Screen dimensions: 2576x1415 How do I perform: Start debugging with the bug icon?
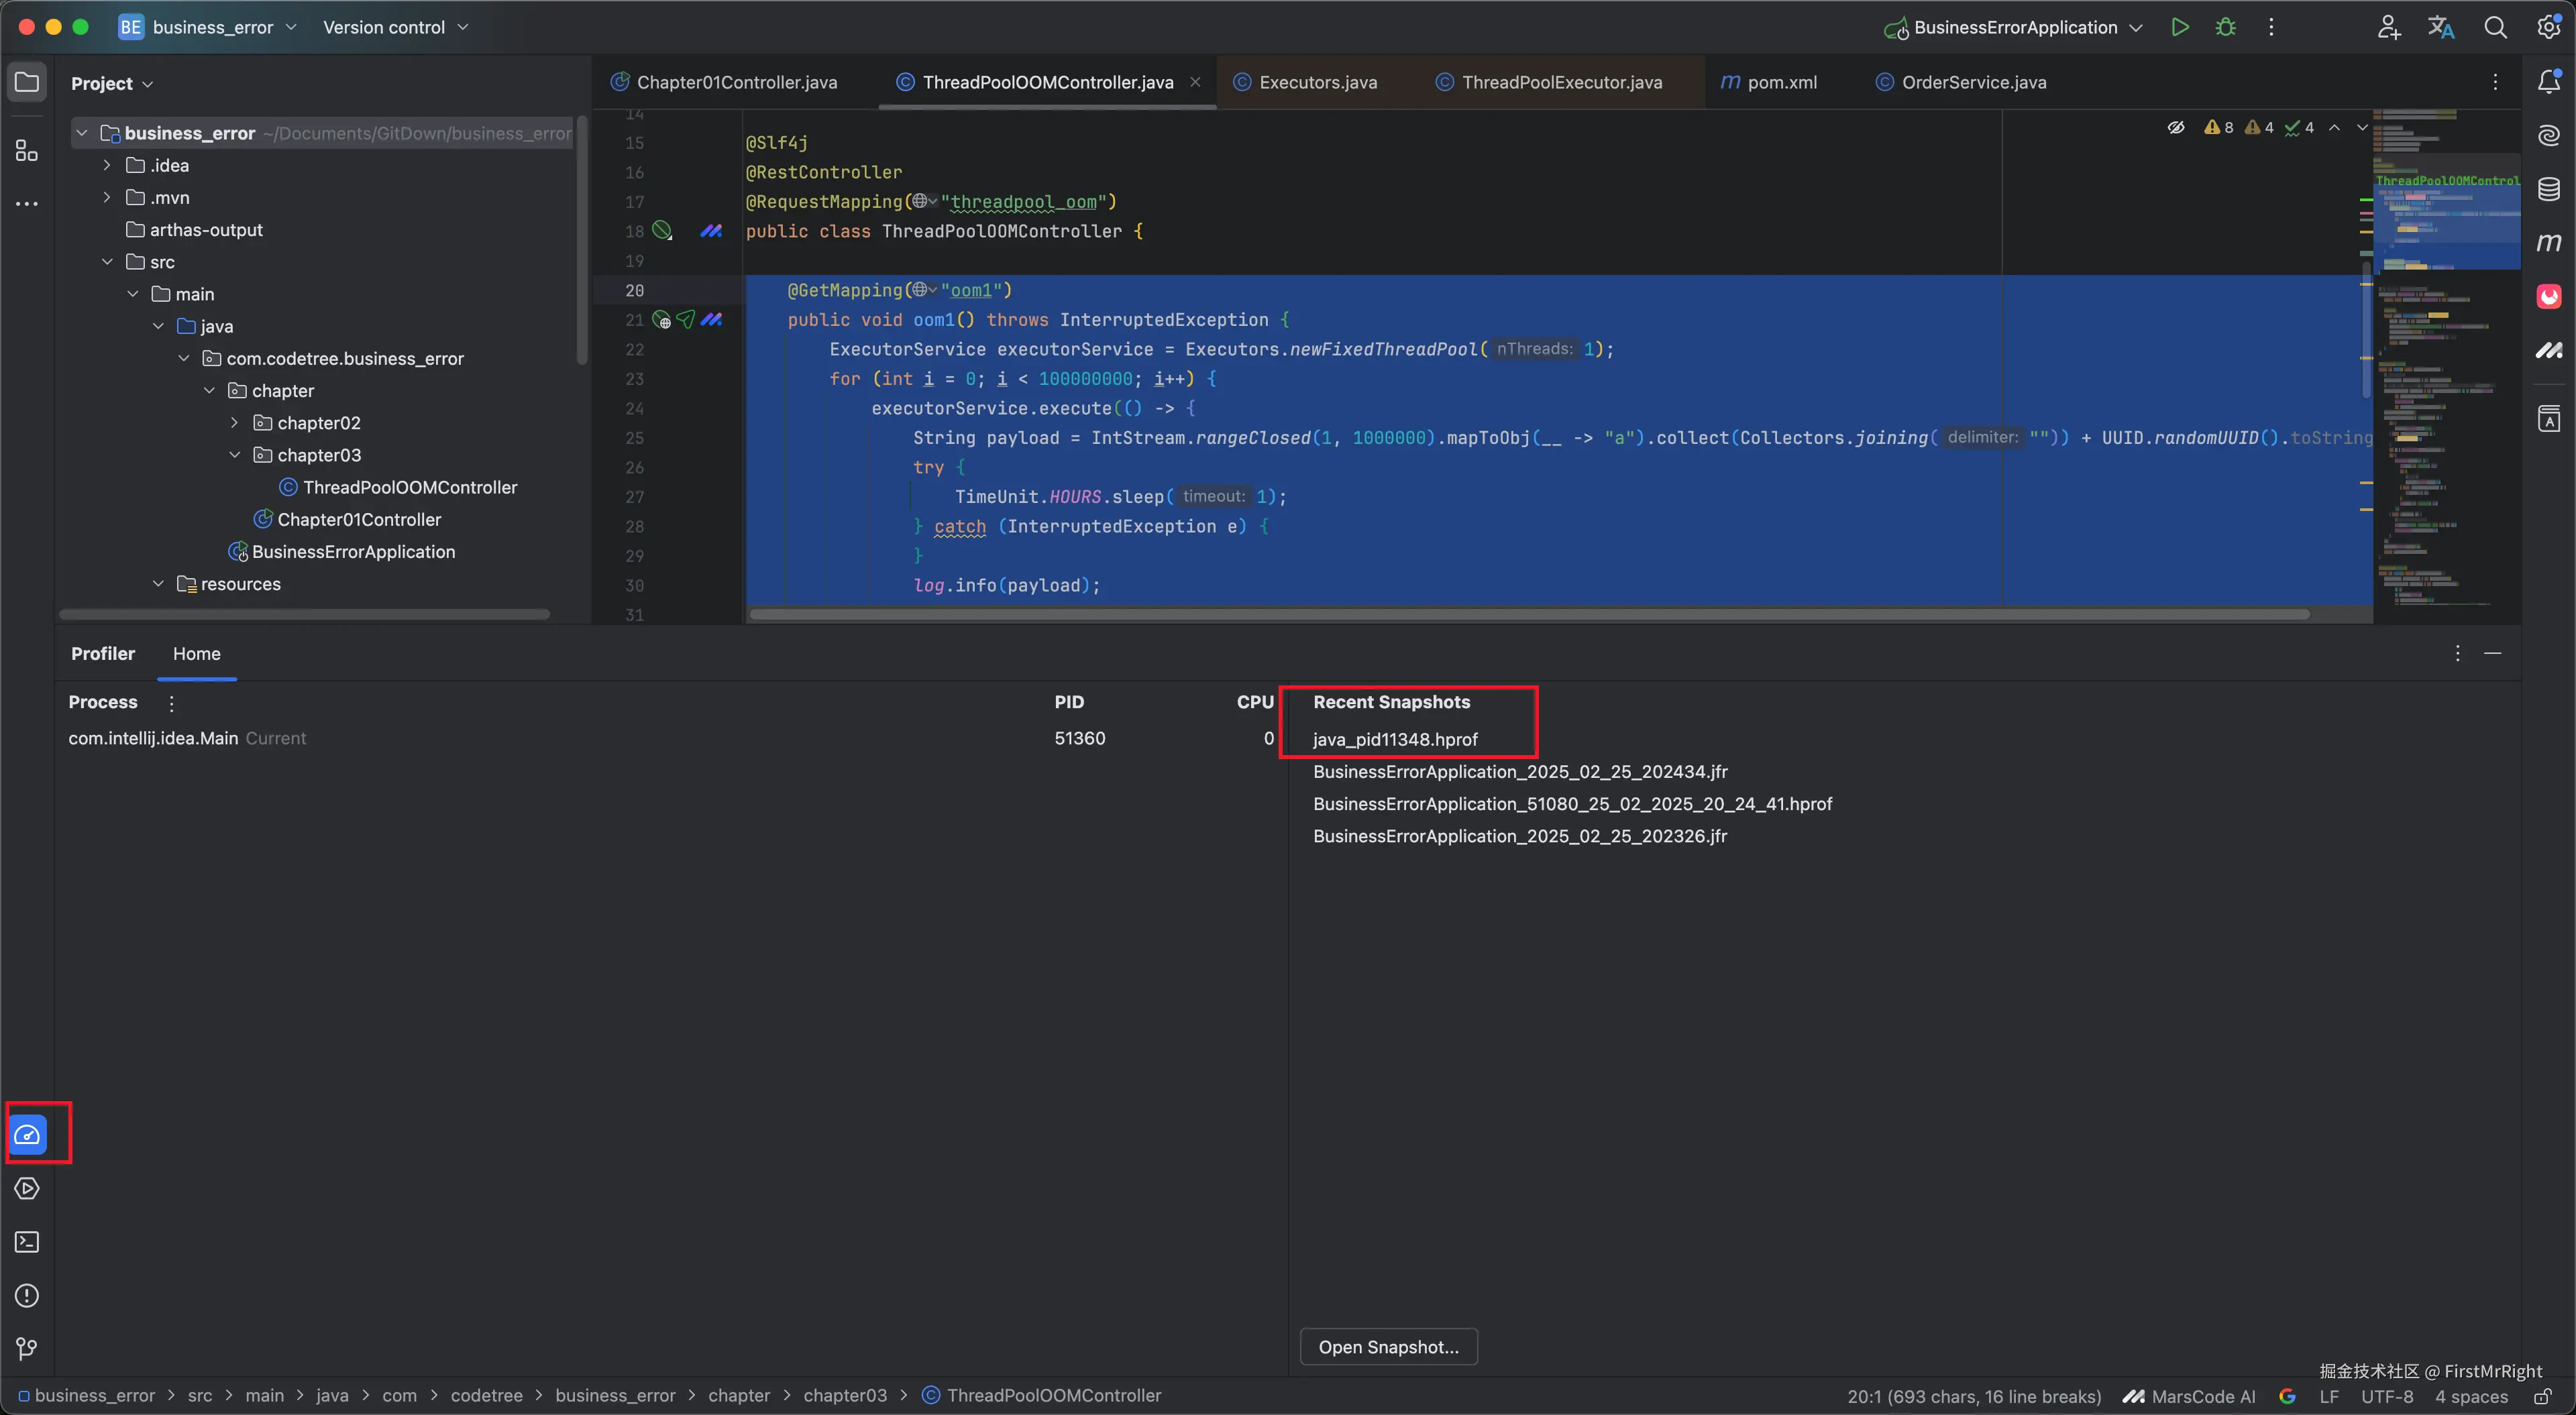point(2225,27)
